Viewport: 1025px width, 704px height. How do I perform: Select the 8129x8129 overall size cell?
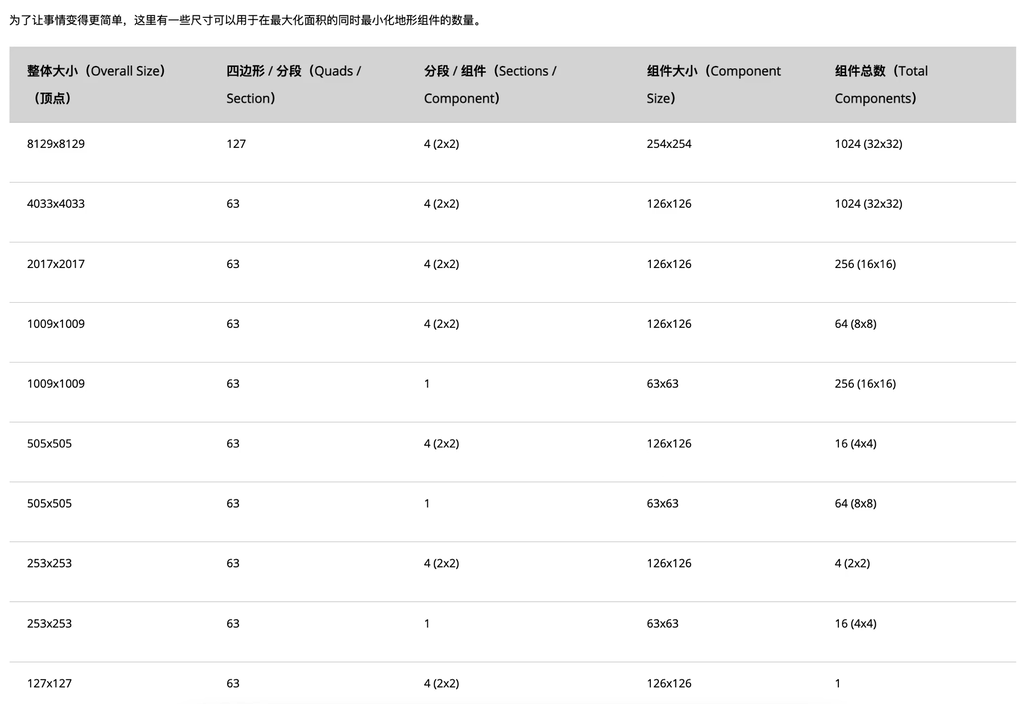56,144
